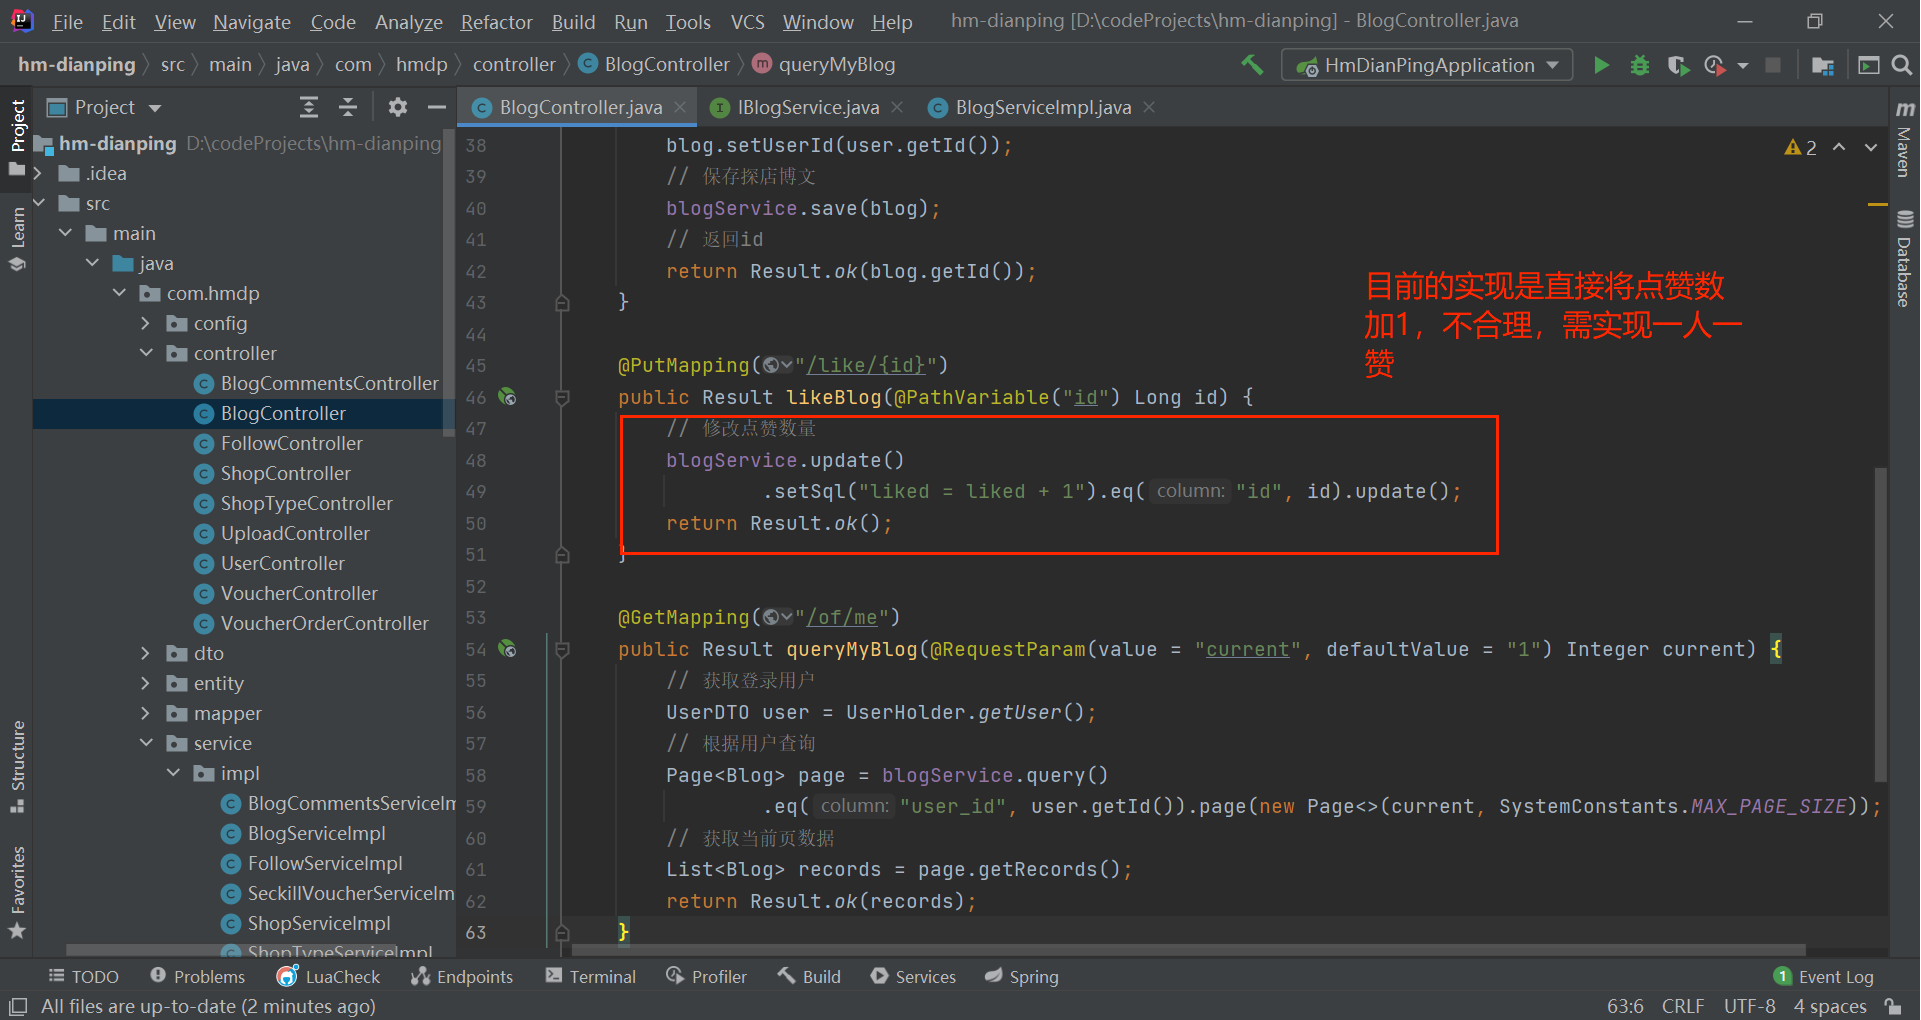Screen dimensions: 1921x1020
Task: Toggle the Terminal tool window
Action: 591,977
